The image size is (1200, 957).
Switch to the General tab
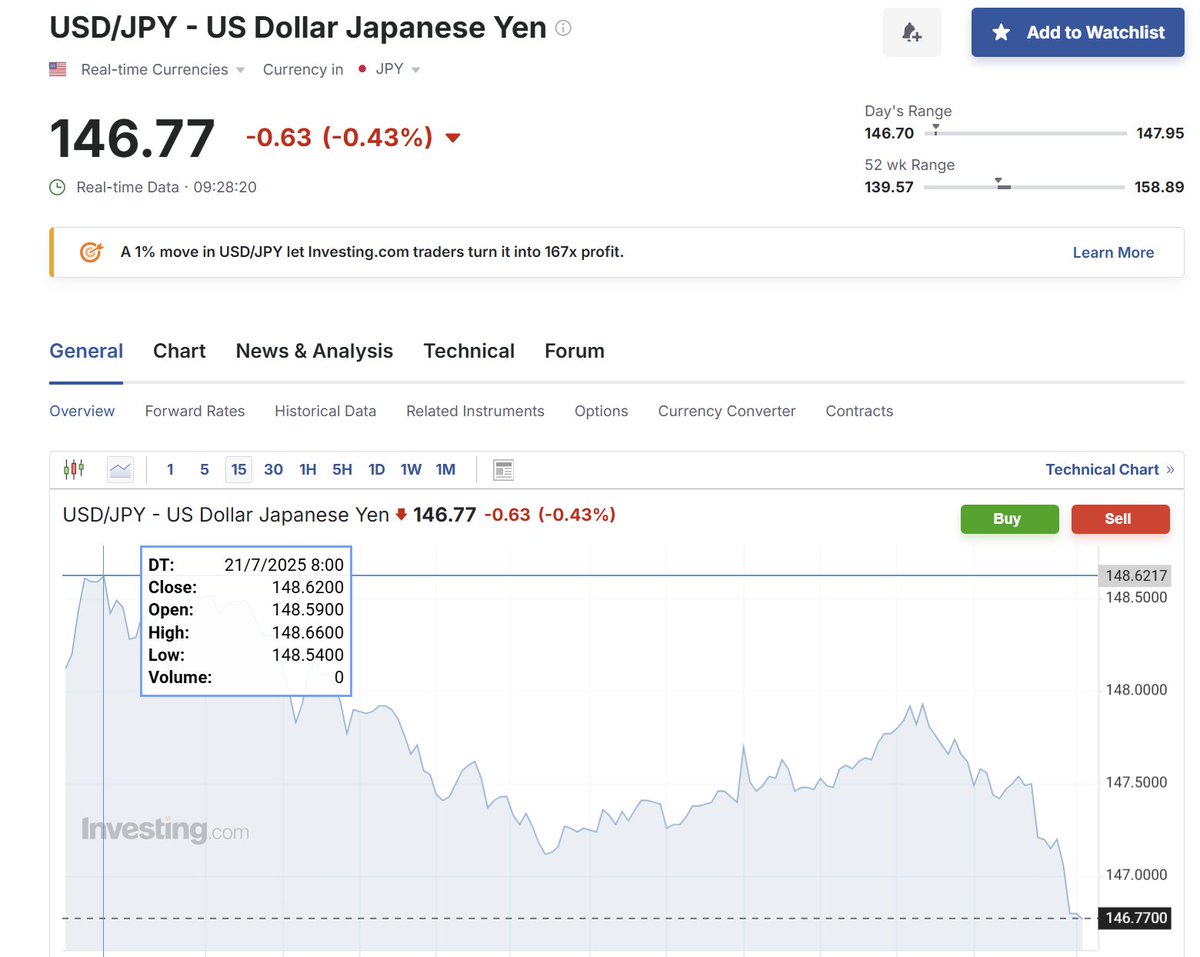tap(86, 351)
